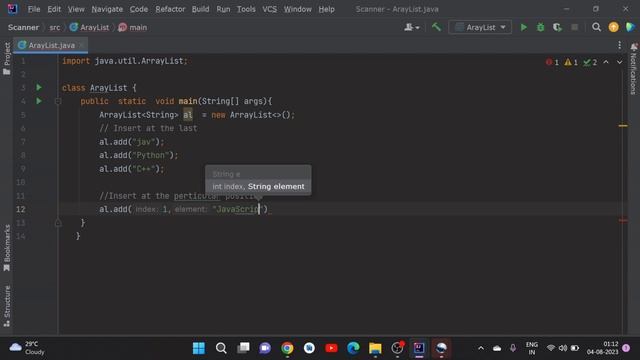
Task: Open the File menu
Action: (x=34, y=9)
